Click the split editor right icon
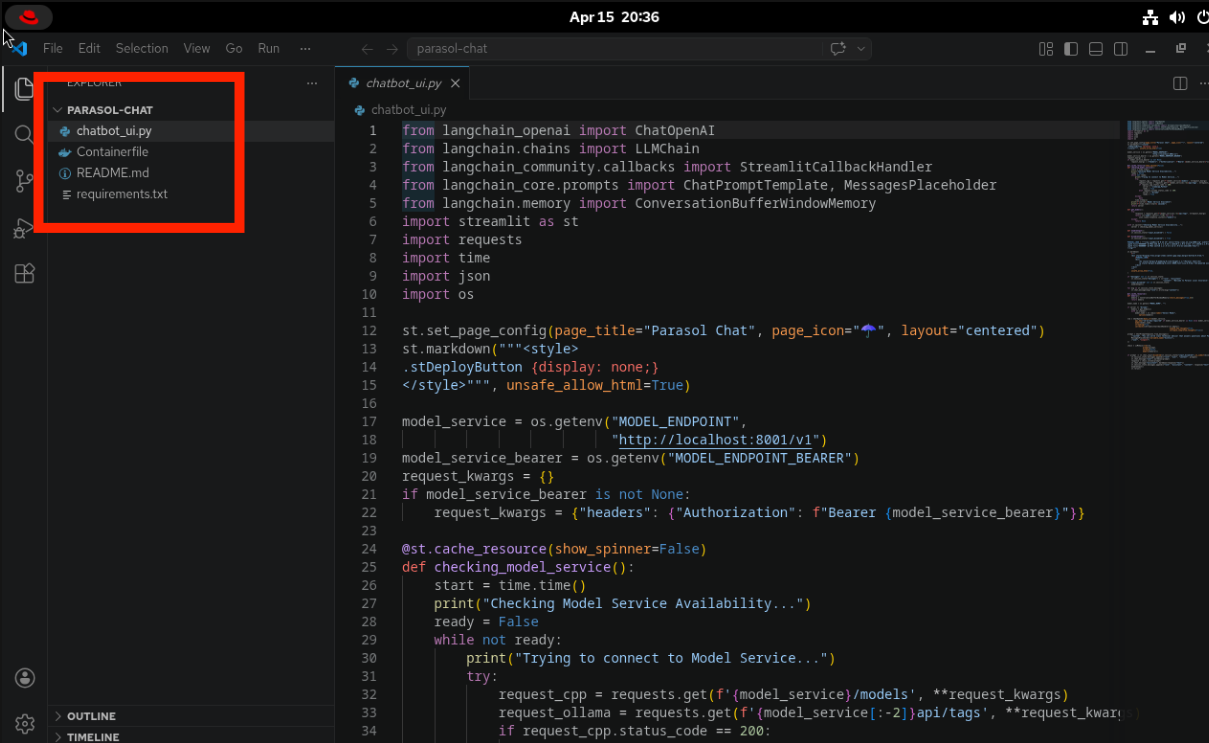 tap(1180, 83)
